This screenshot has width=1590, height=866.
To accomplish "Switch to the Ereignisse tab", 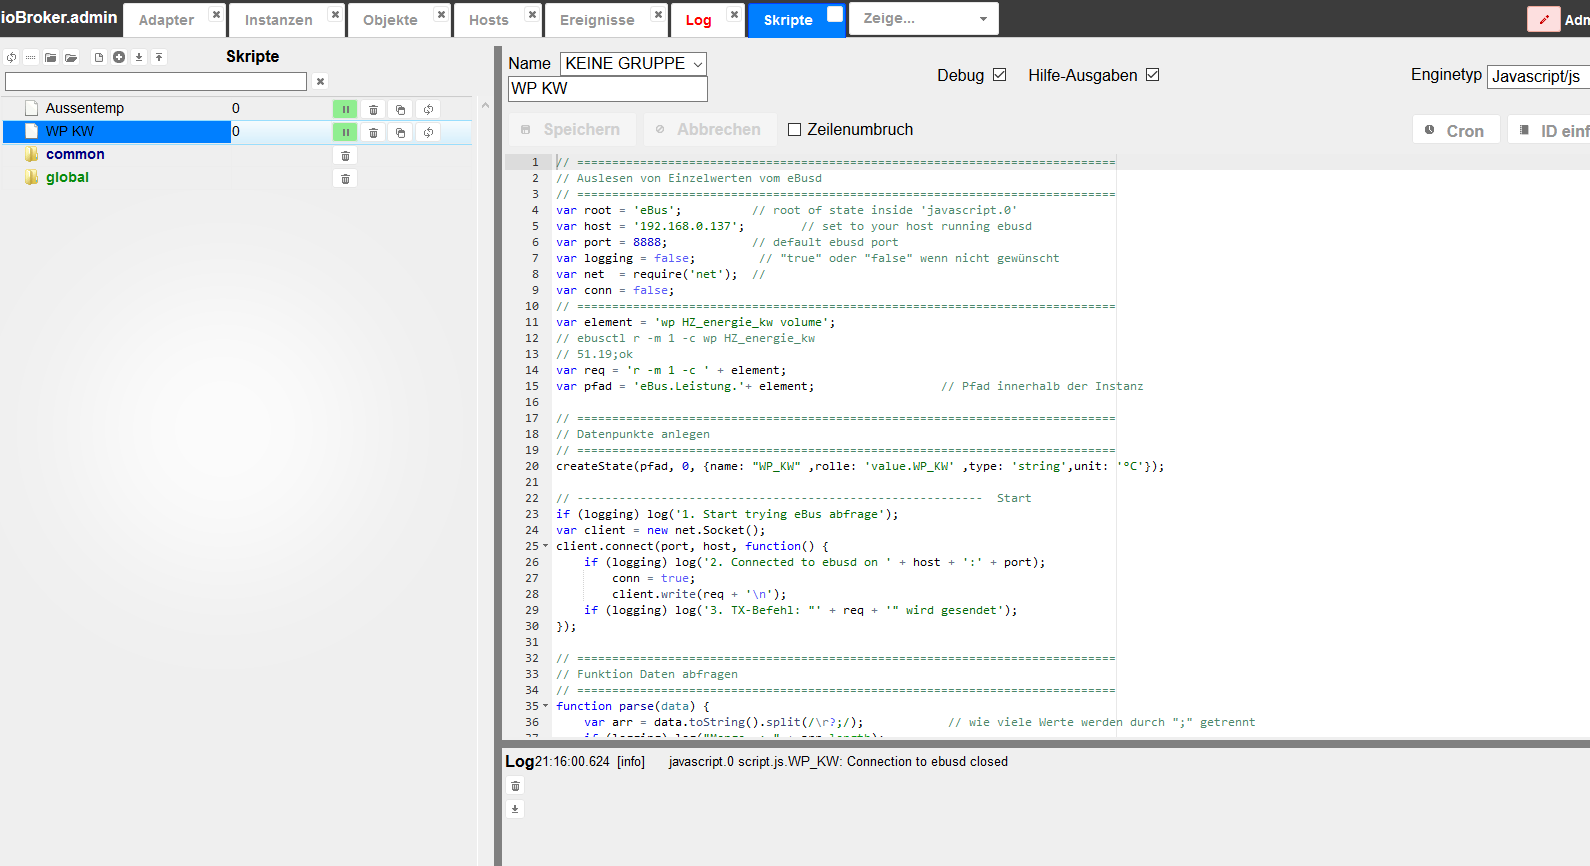I will click(597, 20).
